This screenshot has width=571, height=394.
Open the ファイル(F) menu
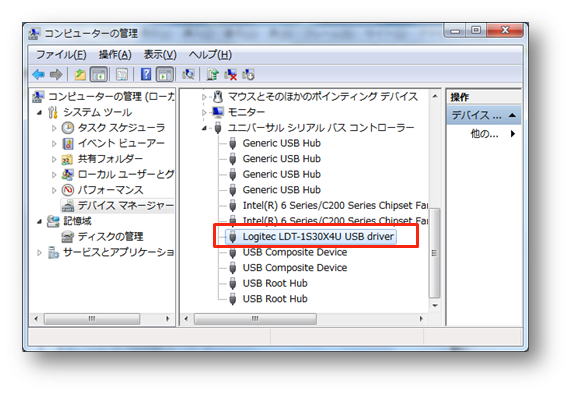pyautogui.click(x=61, y=55)
